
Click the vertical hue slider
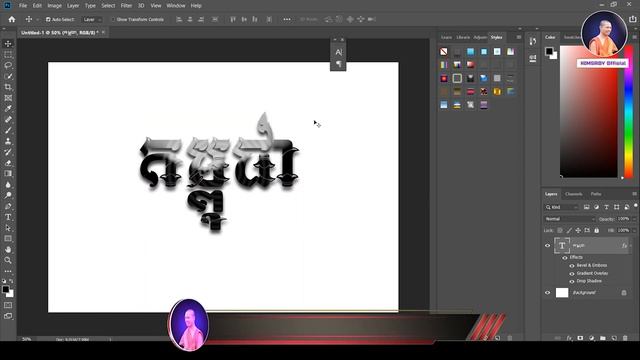(x=629, y=112)
